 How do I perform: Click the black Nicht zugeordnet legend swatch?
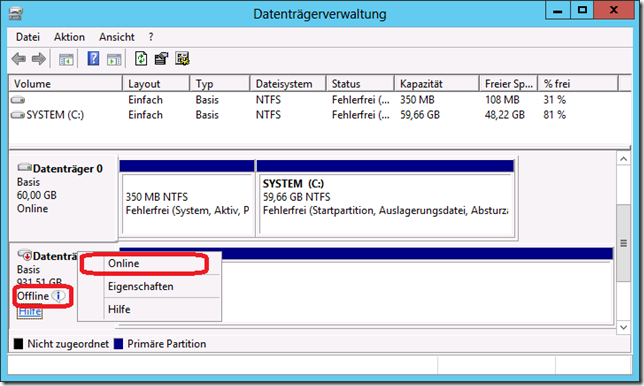pos(18,344)
